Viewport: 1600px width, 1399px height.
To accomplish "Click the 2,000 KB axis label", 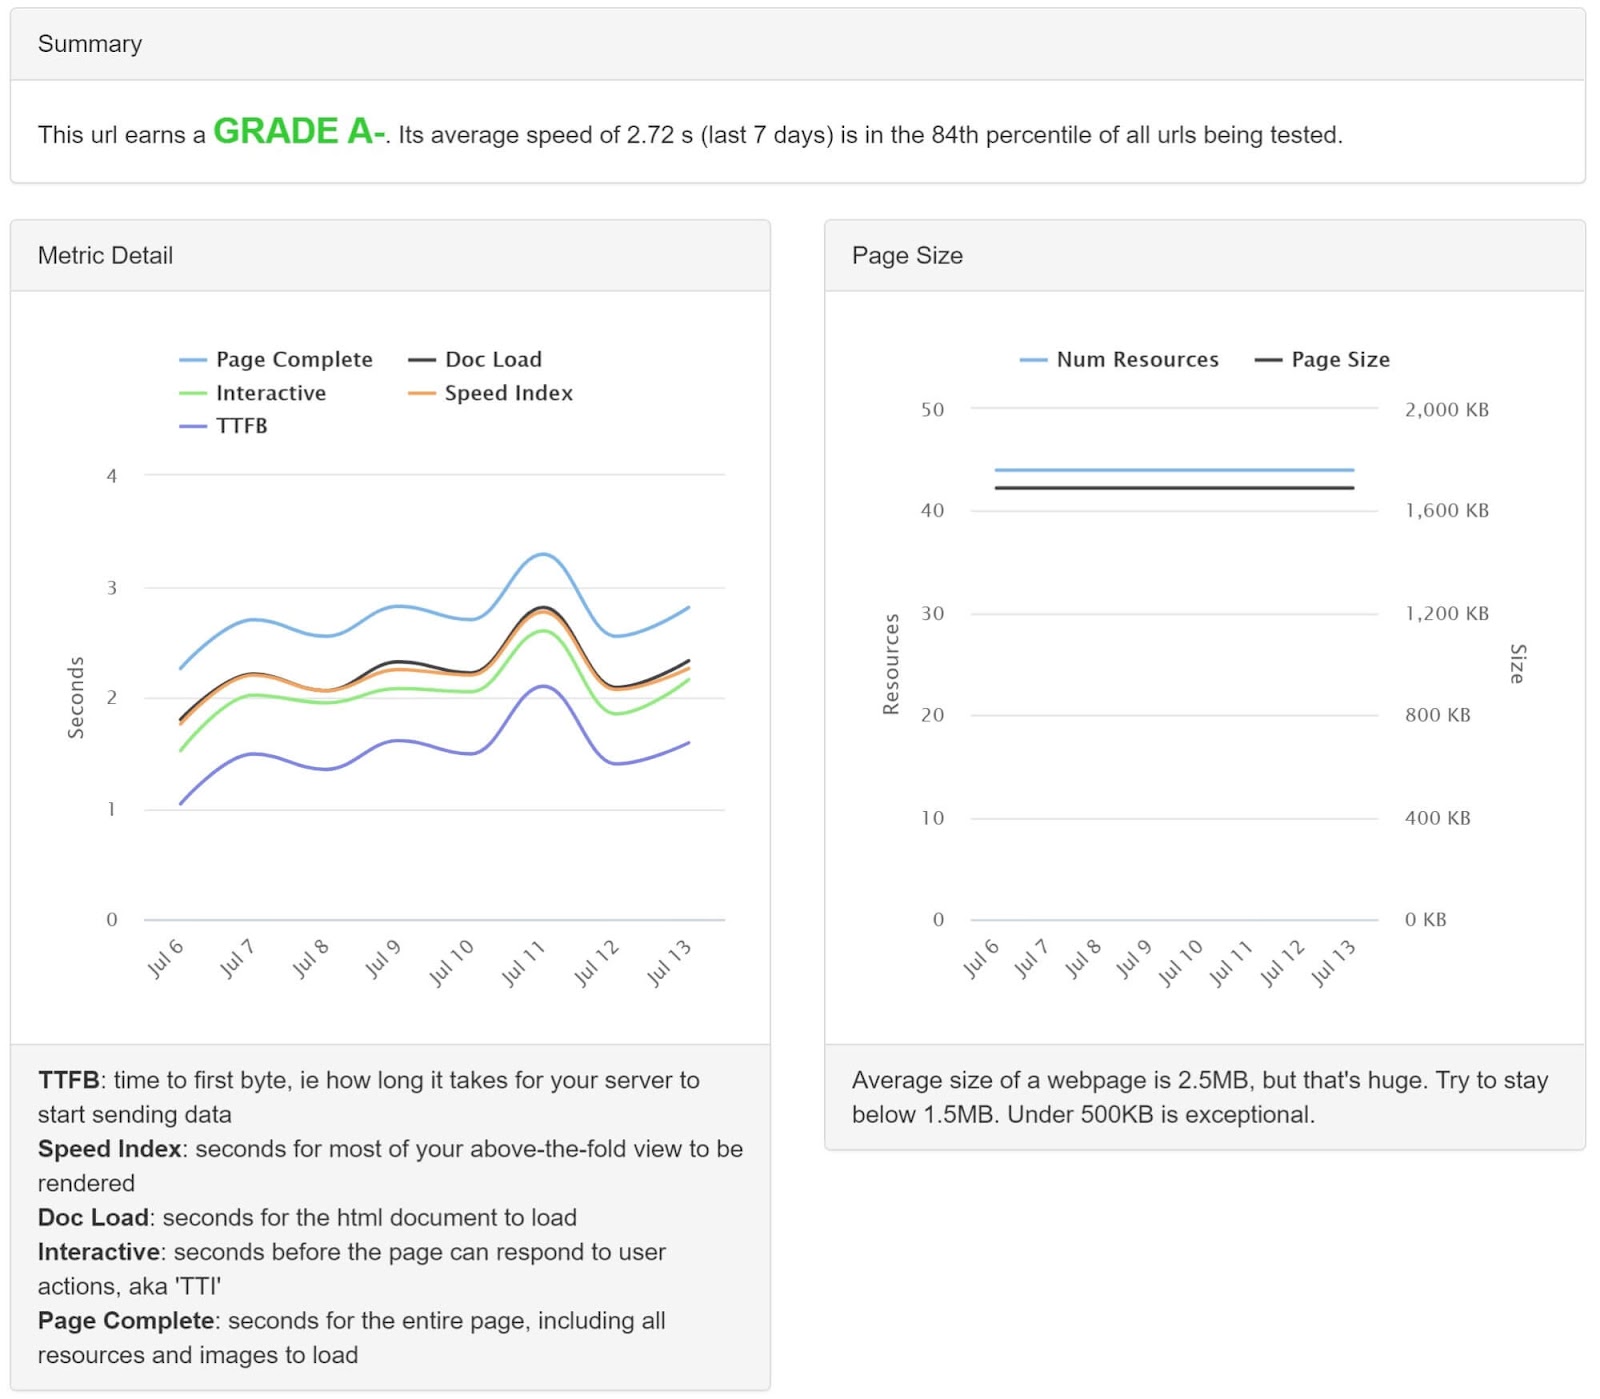I will pyautogui.click(x=1446, y=410).
